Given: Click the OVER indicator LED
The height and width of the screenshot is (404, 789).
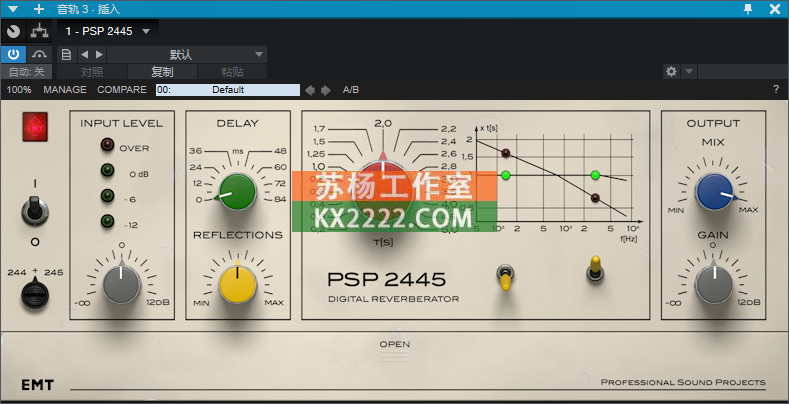Looking at the screenshot, I should click(107, 145).
